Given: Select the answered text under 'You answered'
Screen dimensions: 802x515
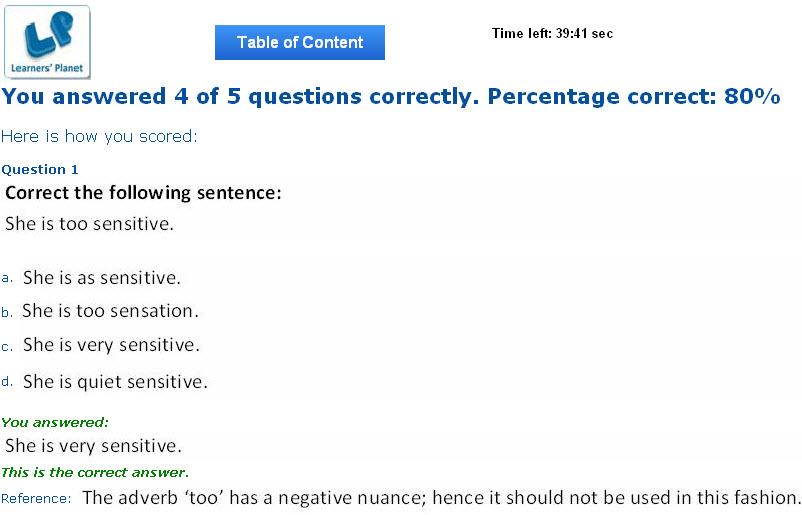Looking at the screenshot, I should pos(93,446).
